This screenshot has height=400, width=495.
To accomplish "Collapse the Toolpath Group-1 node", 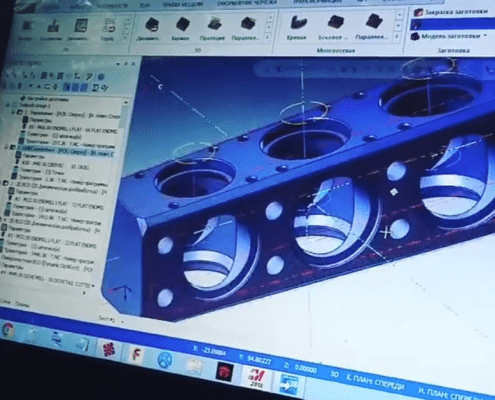I will point(9,105).
